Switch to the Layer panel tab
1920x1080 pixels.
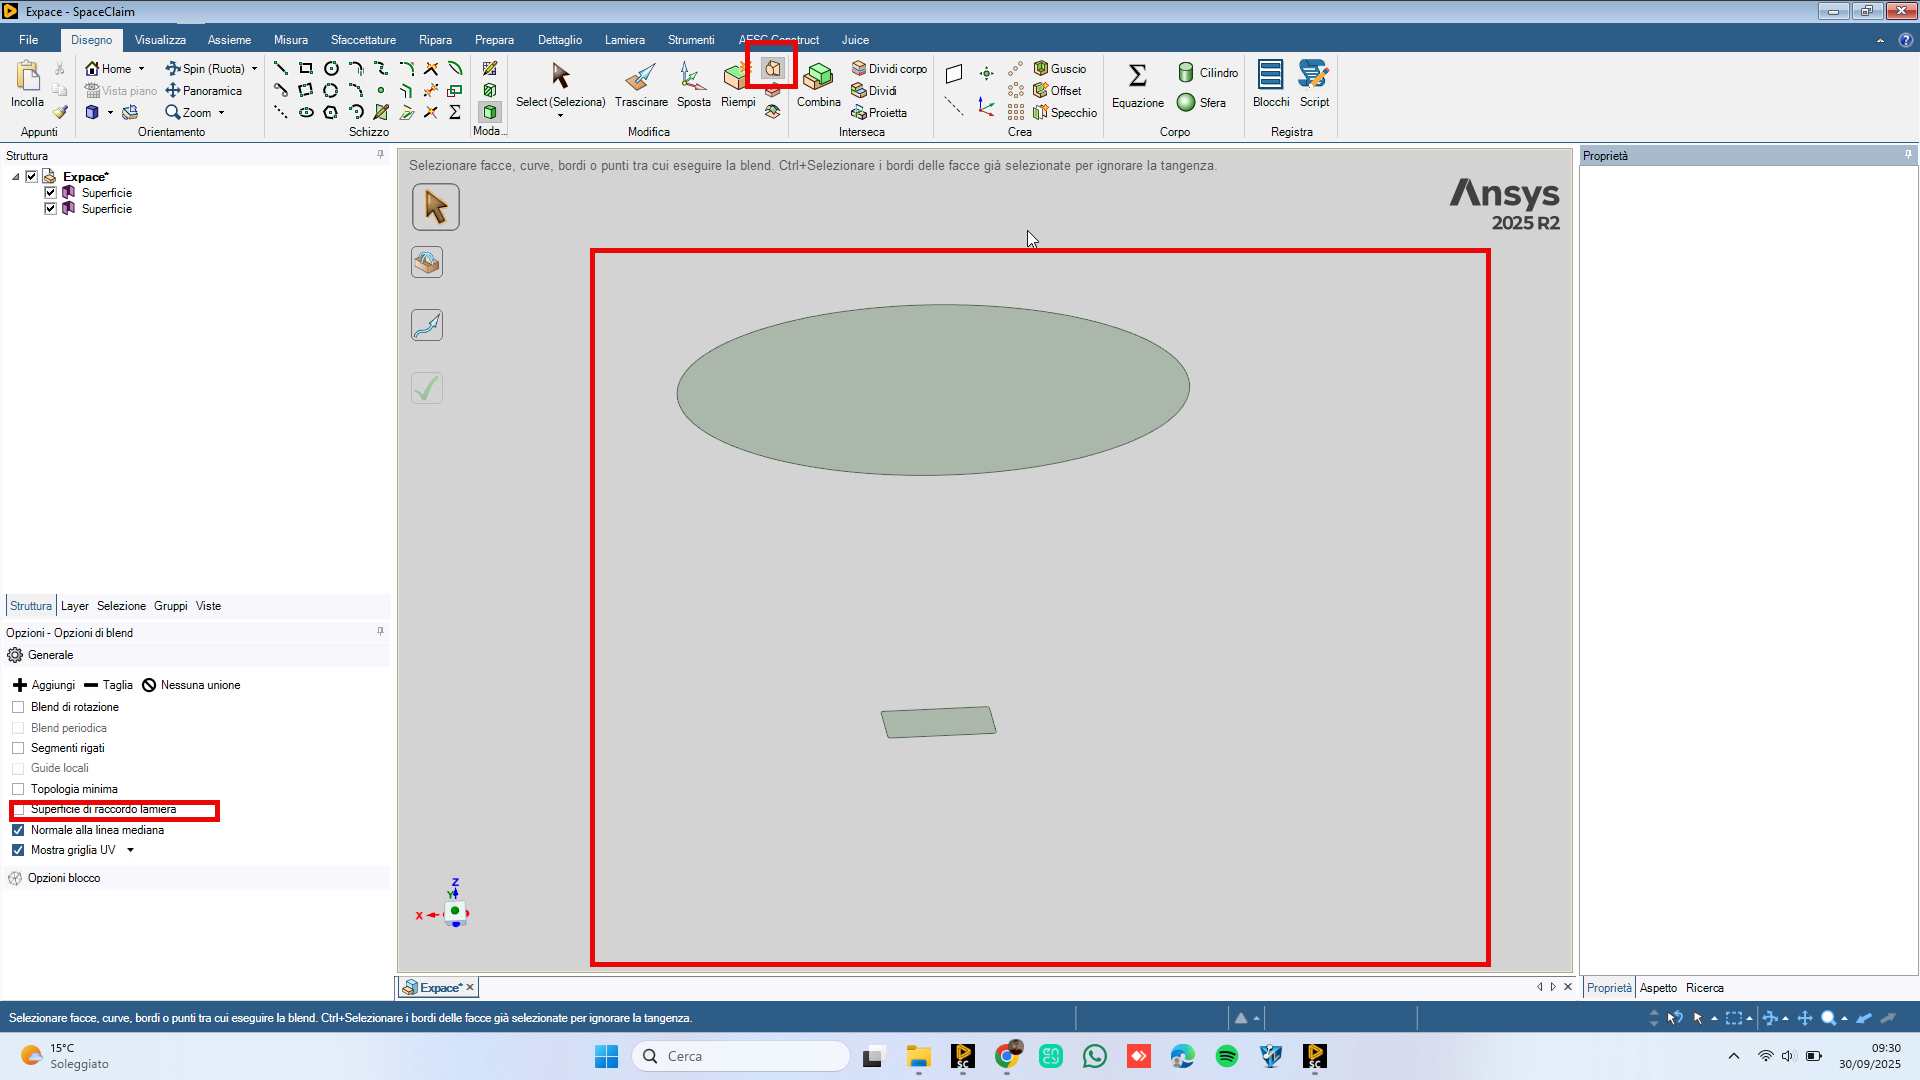click(x=74, y=606)
